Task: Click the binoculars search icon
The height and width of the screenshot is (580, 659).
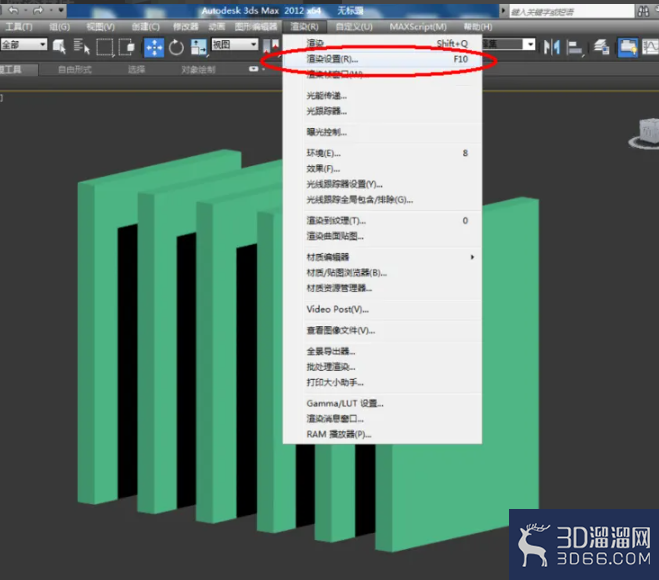Action: click(643, 11)
